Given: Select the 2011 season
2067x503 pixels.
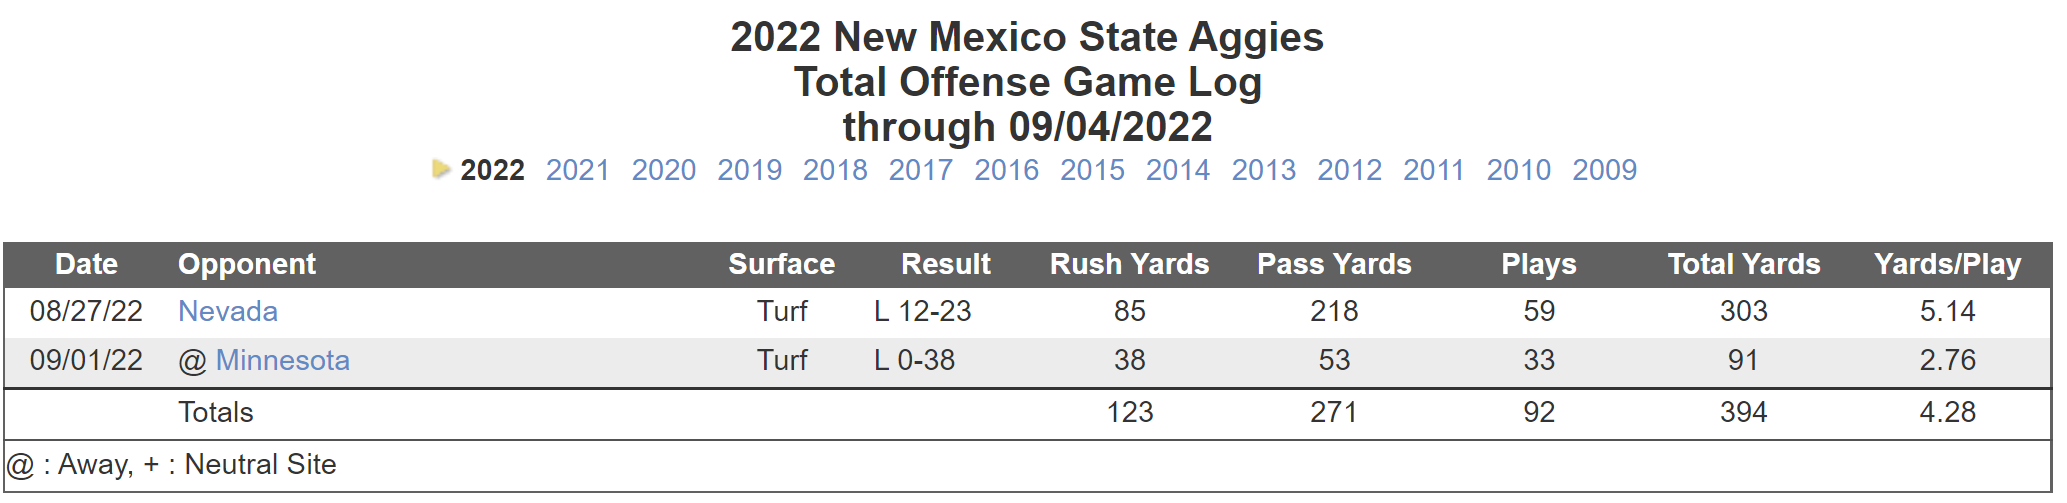Looking at the screenshot, I should pyautogui.click(x=1434, y=170).
